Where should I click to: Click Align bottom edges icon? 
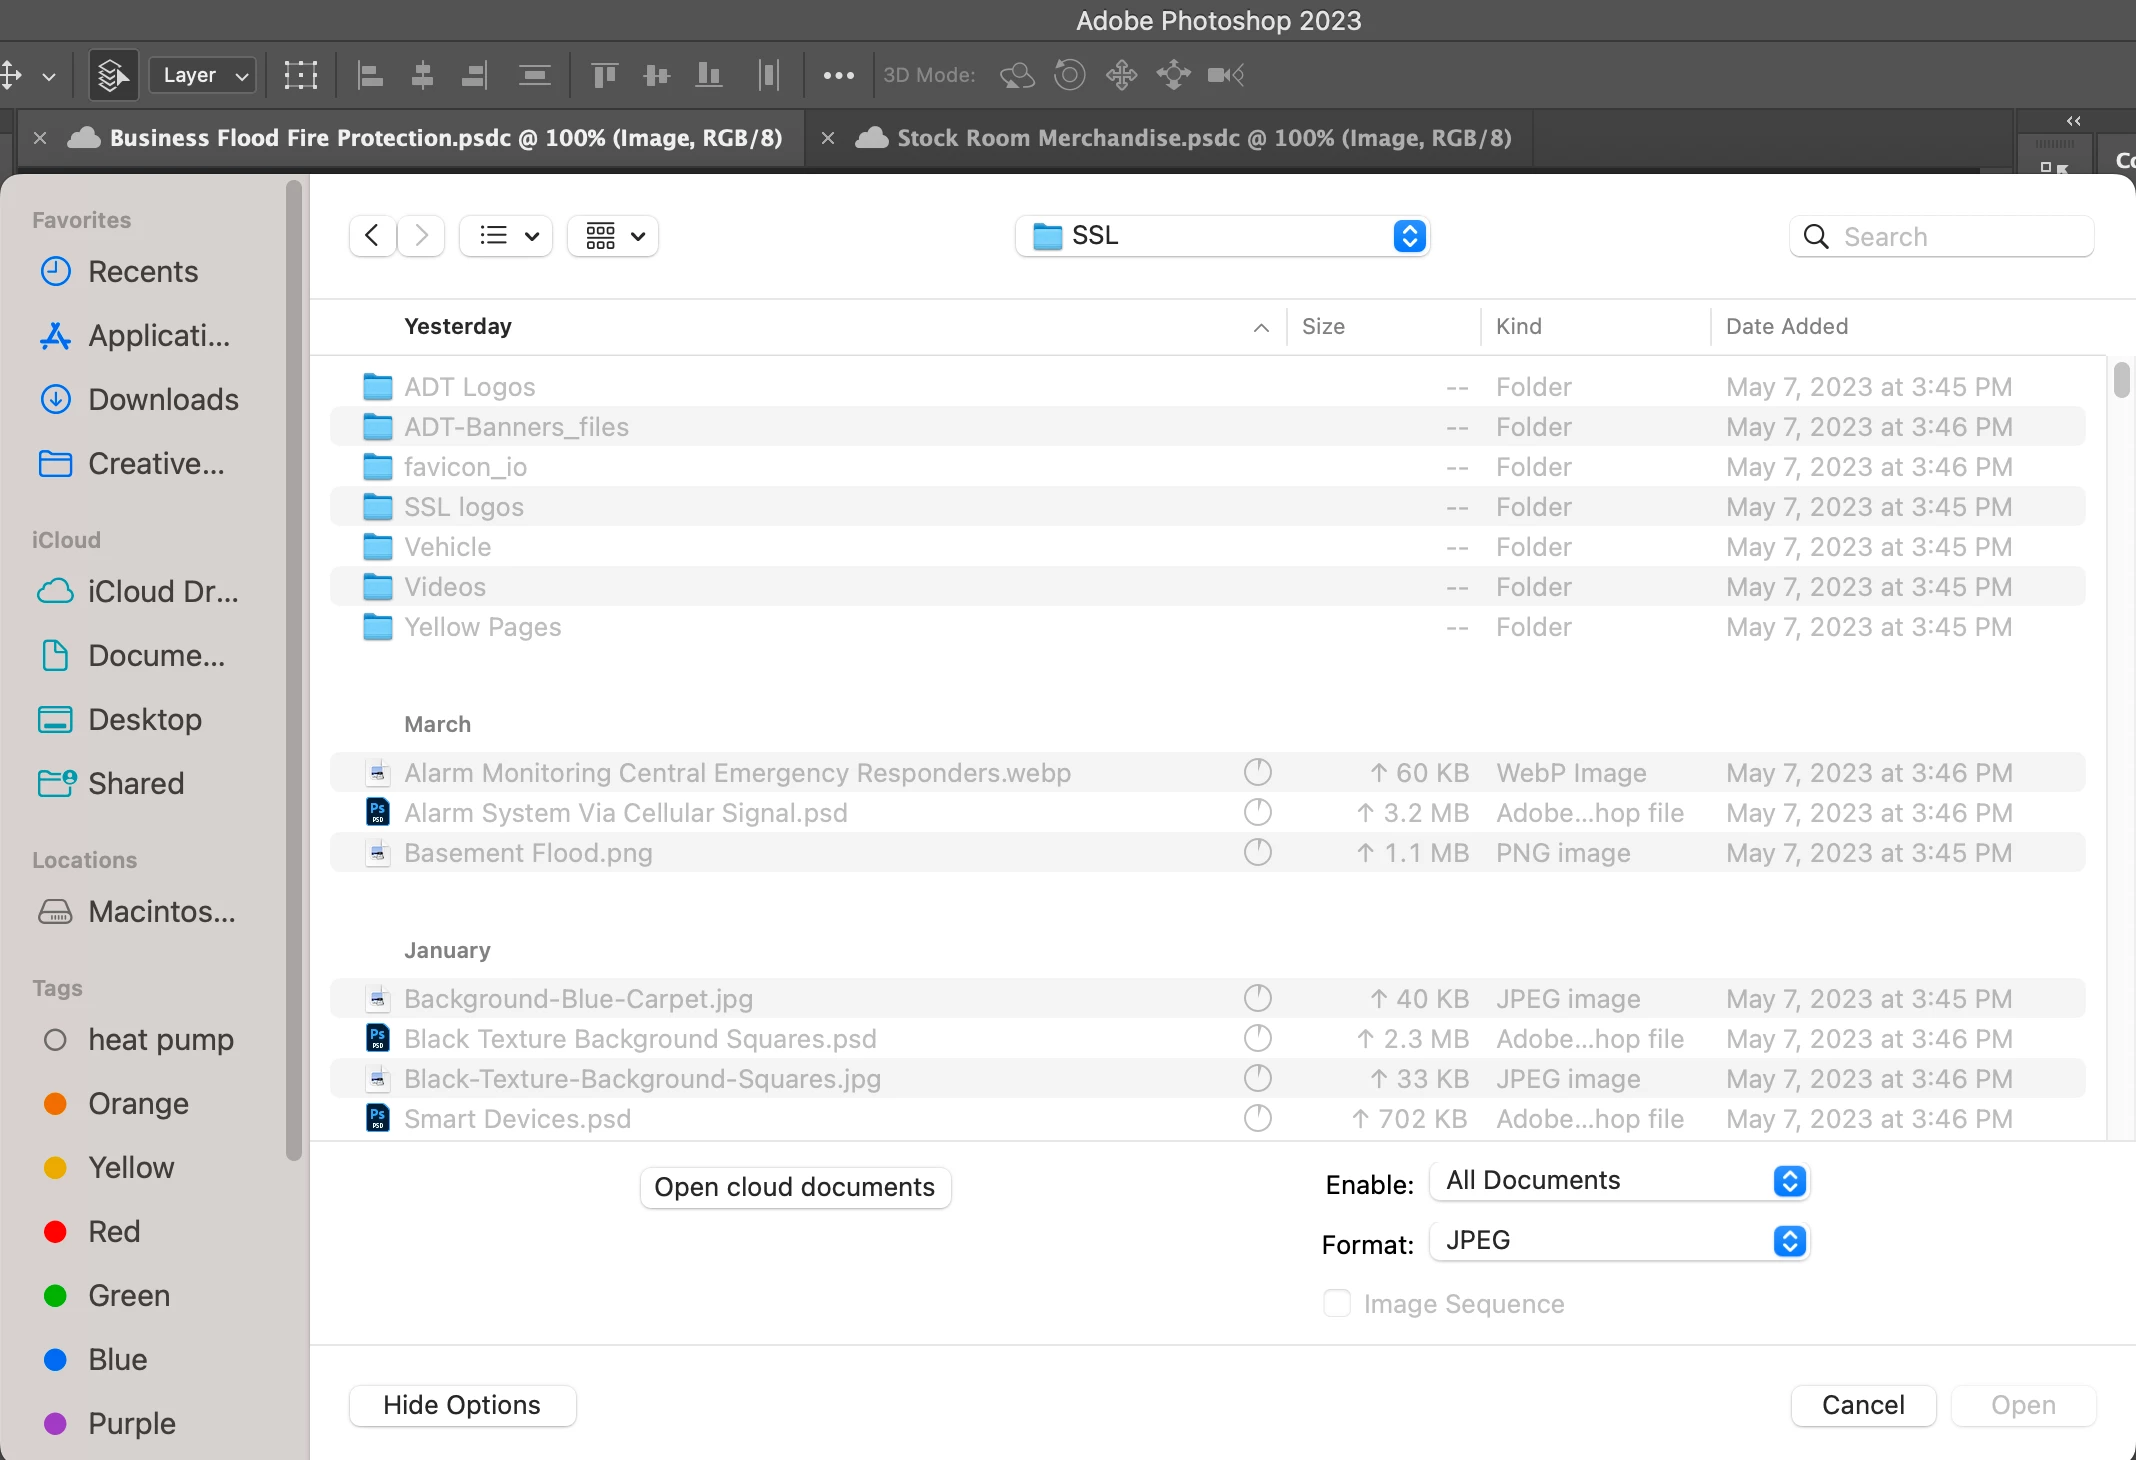(708, 75)
